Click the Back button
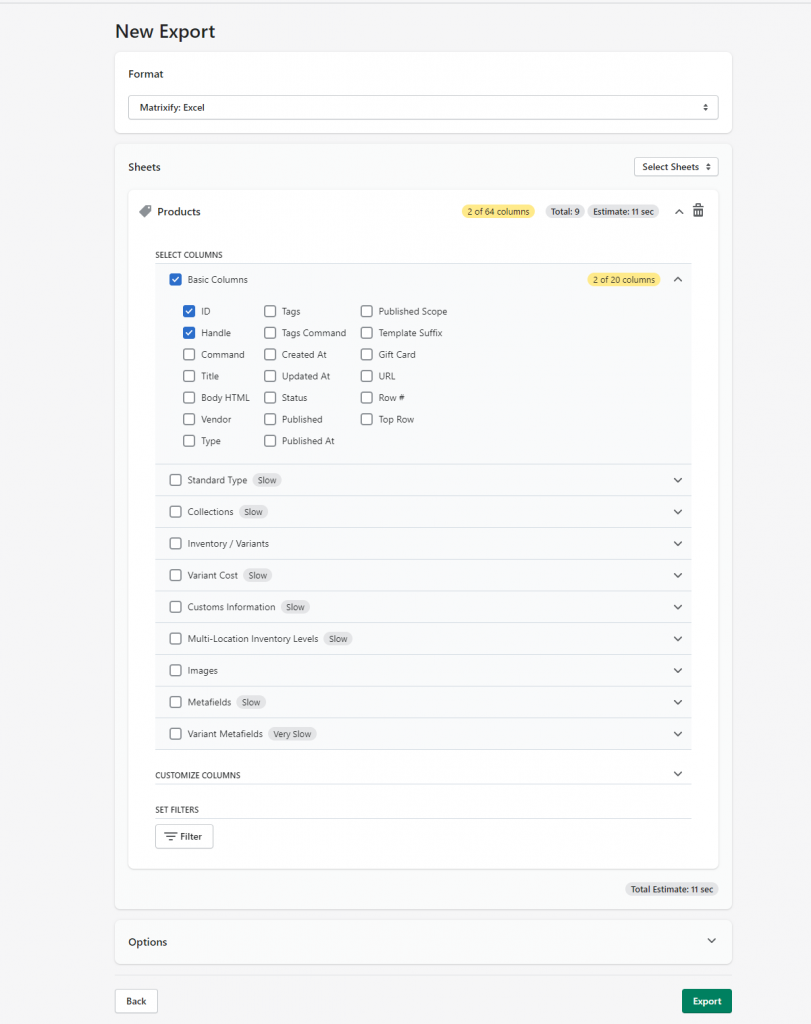 [135, 1000]
